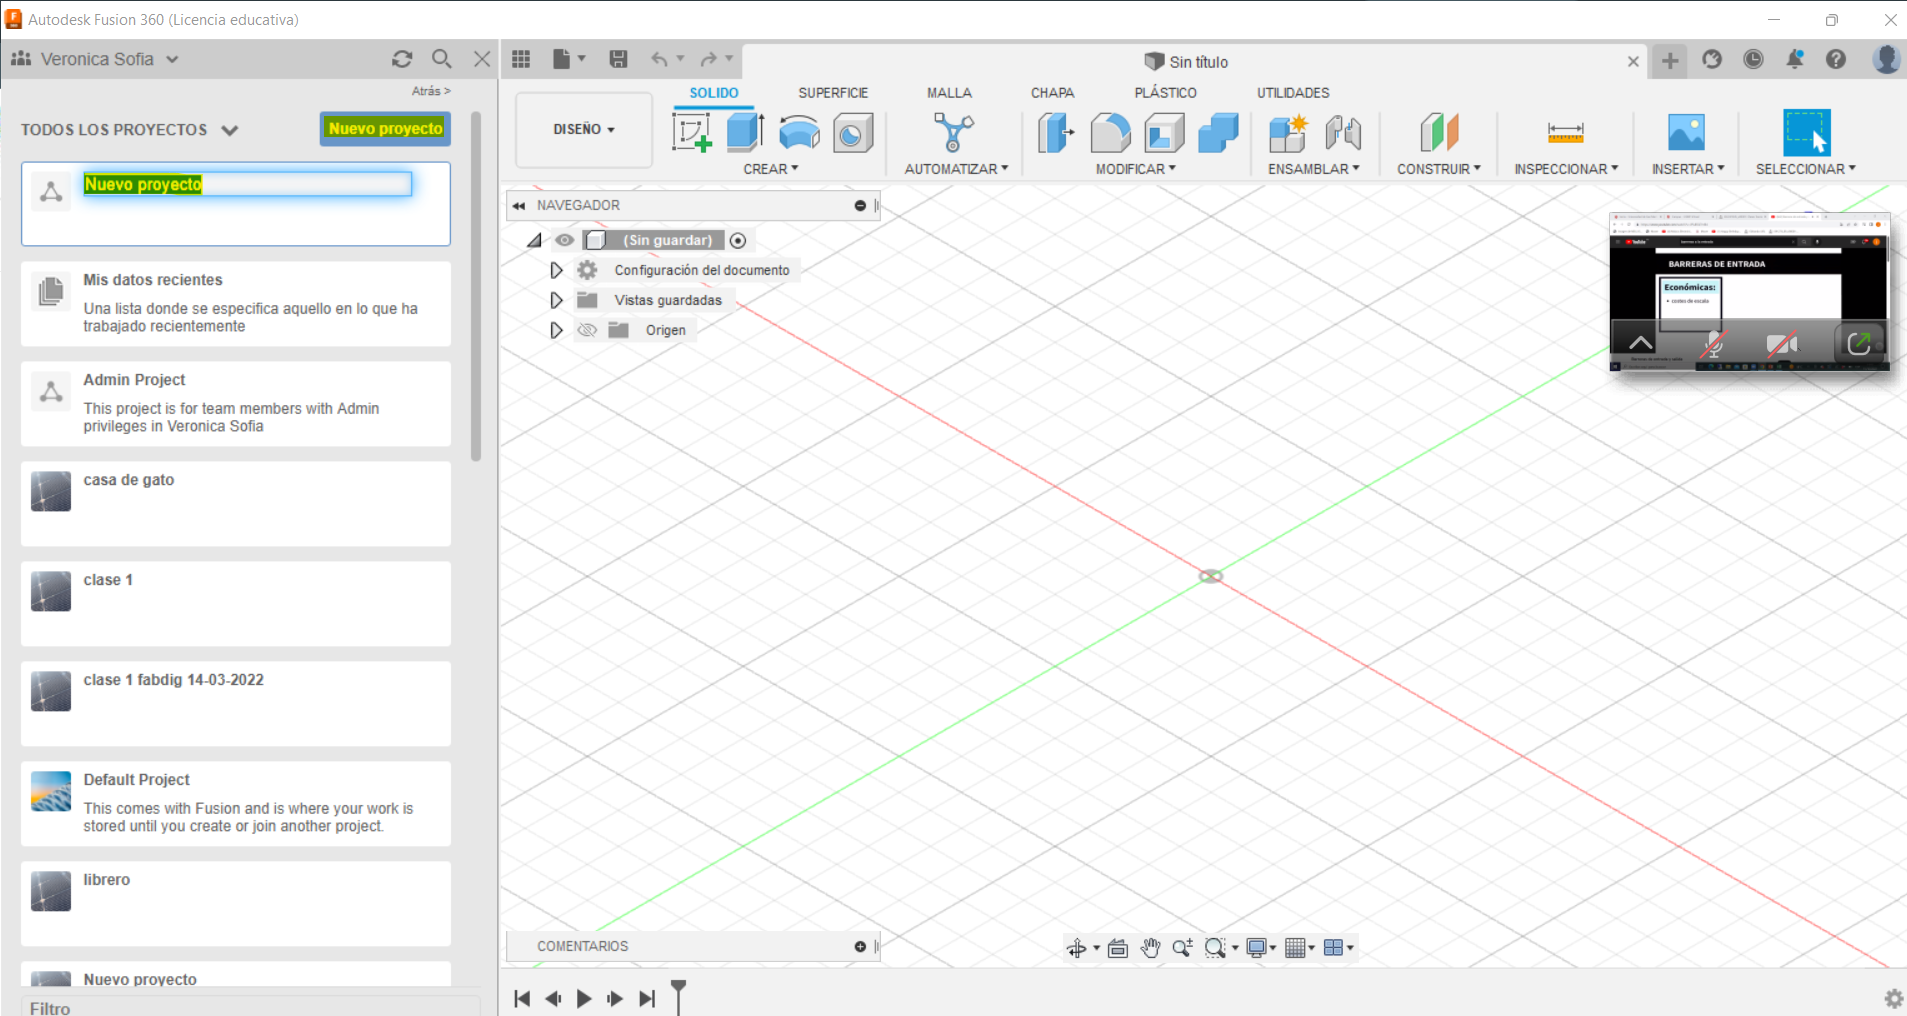Viewport: 1907px width, 1016px height.
Task: Open the librero project
Action: (236, 904)
